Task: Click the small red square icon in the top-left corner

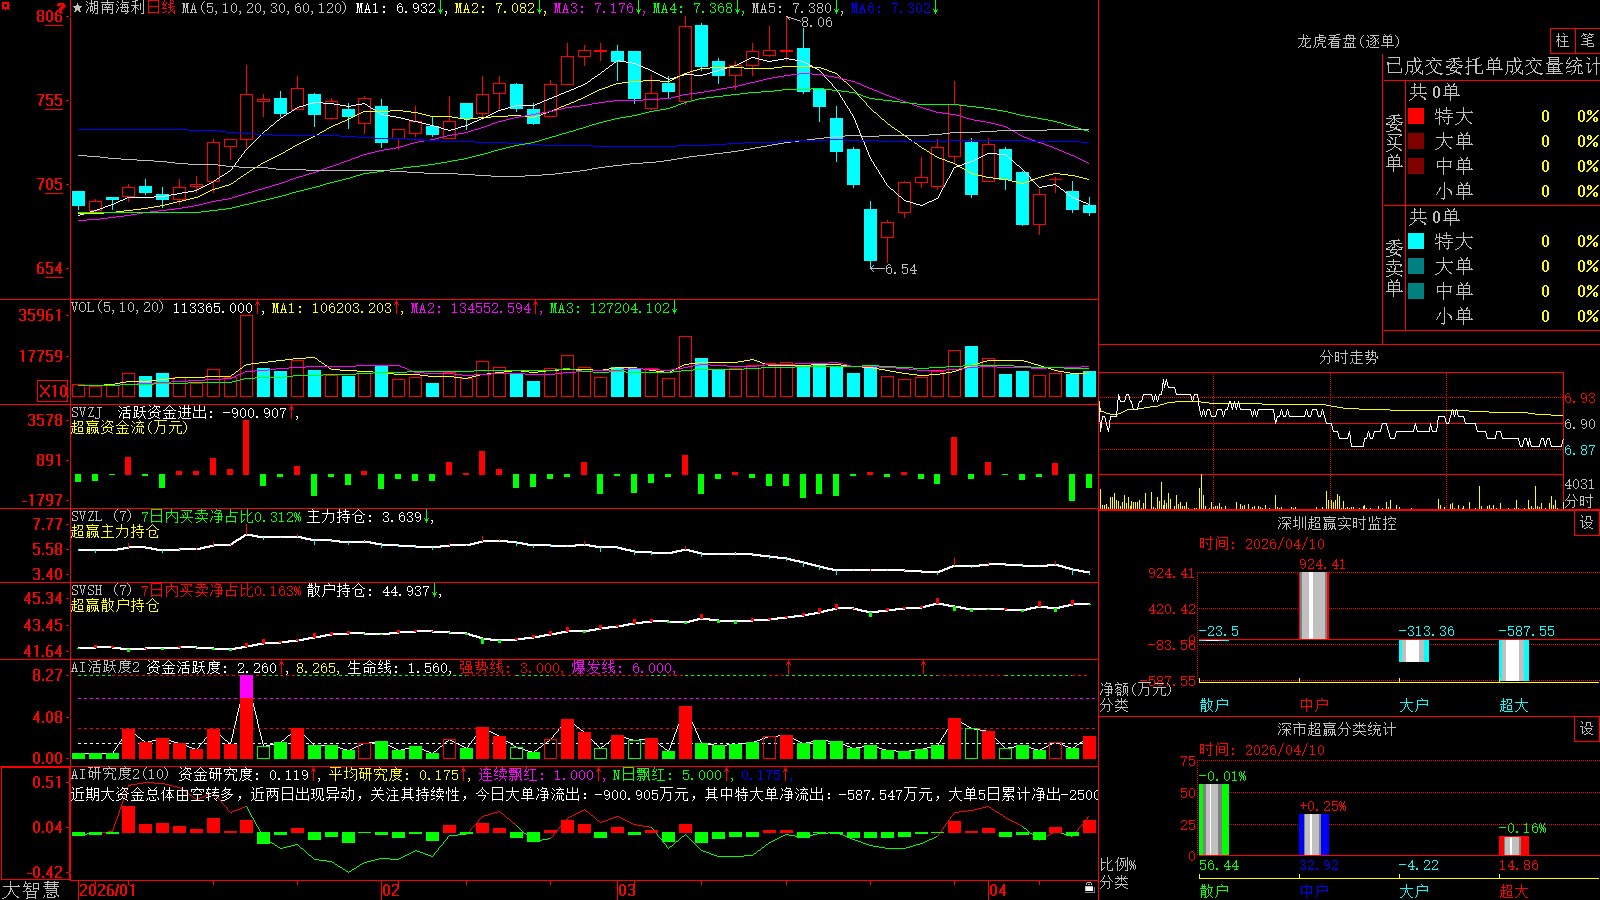Action: pos(4,5)
